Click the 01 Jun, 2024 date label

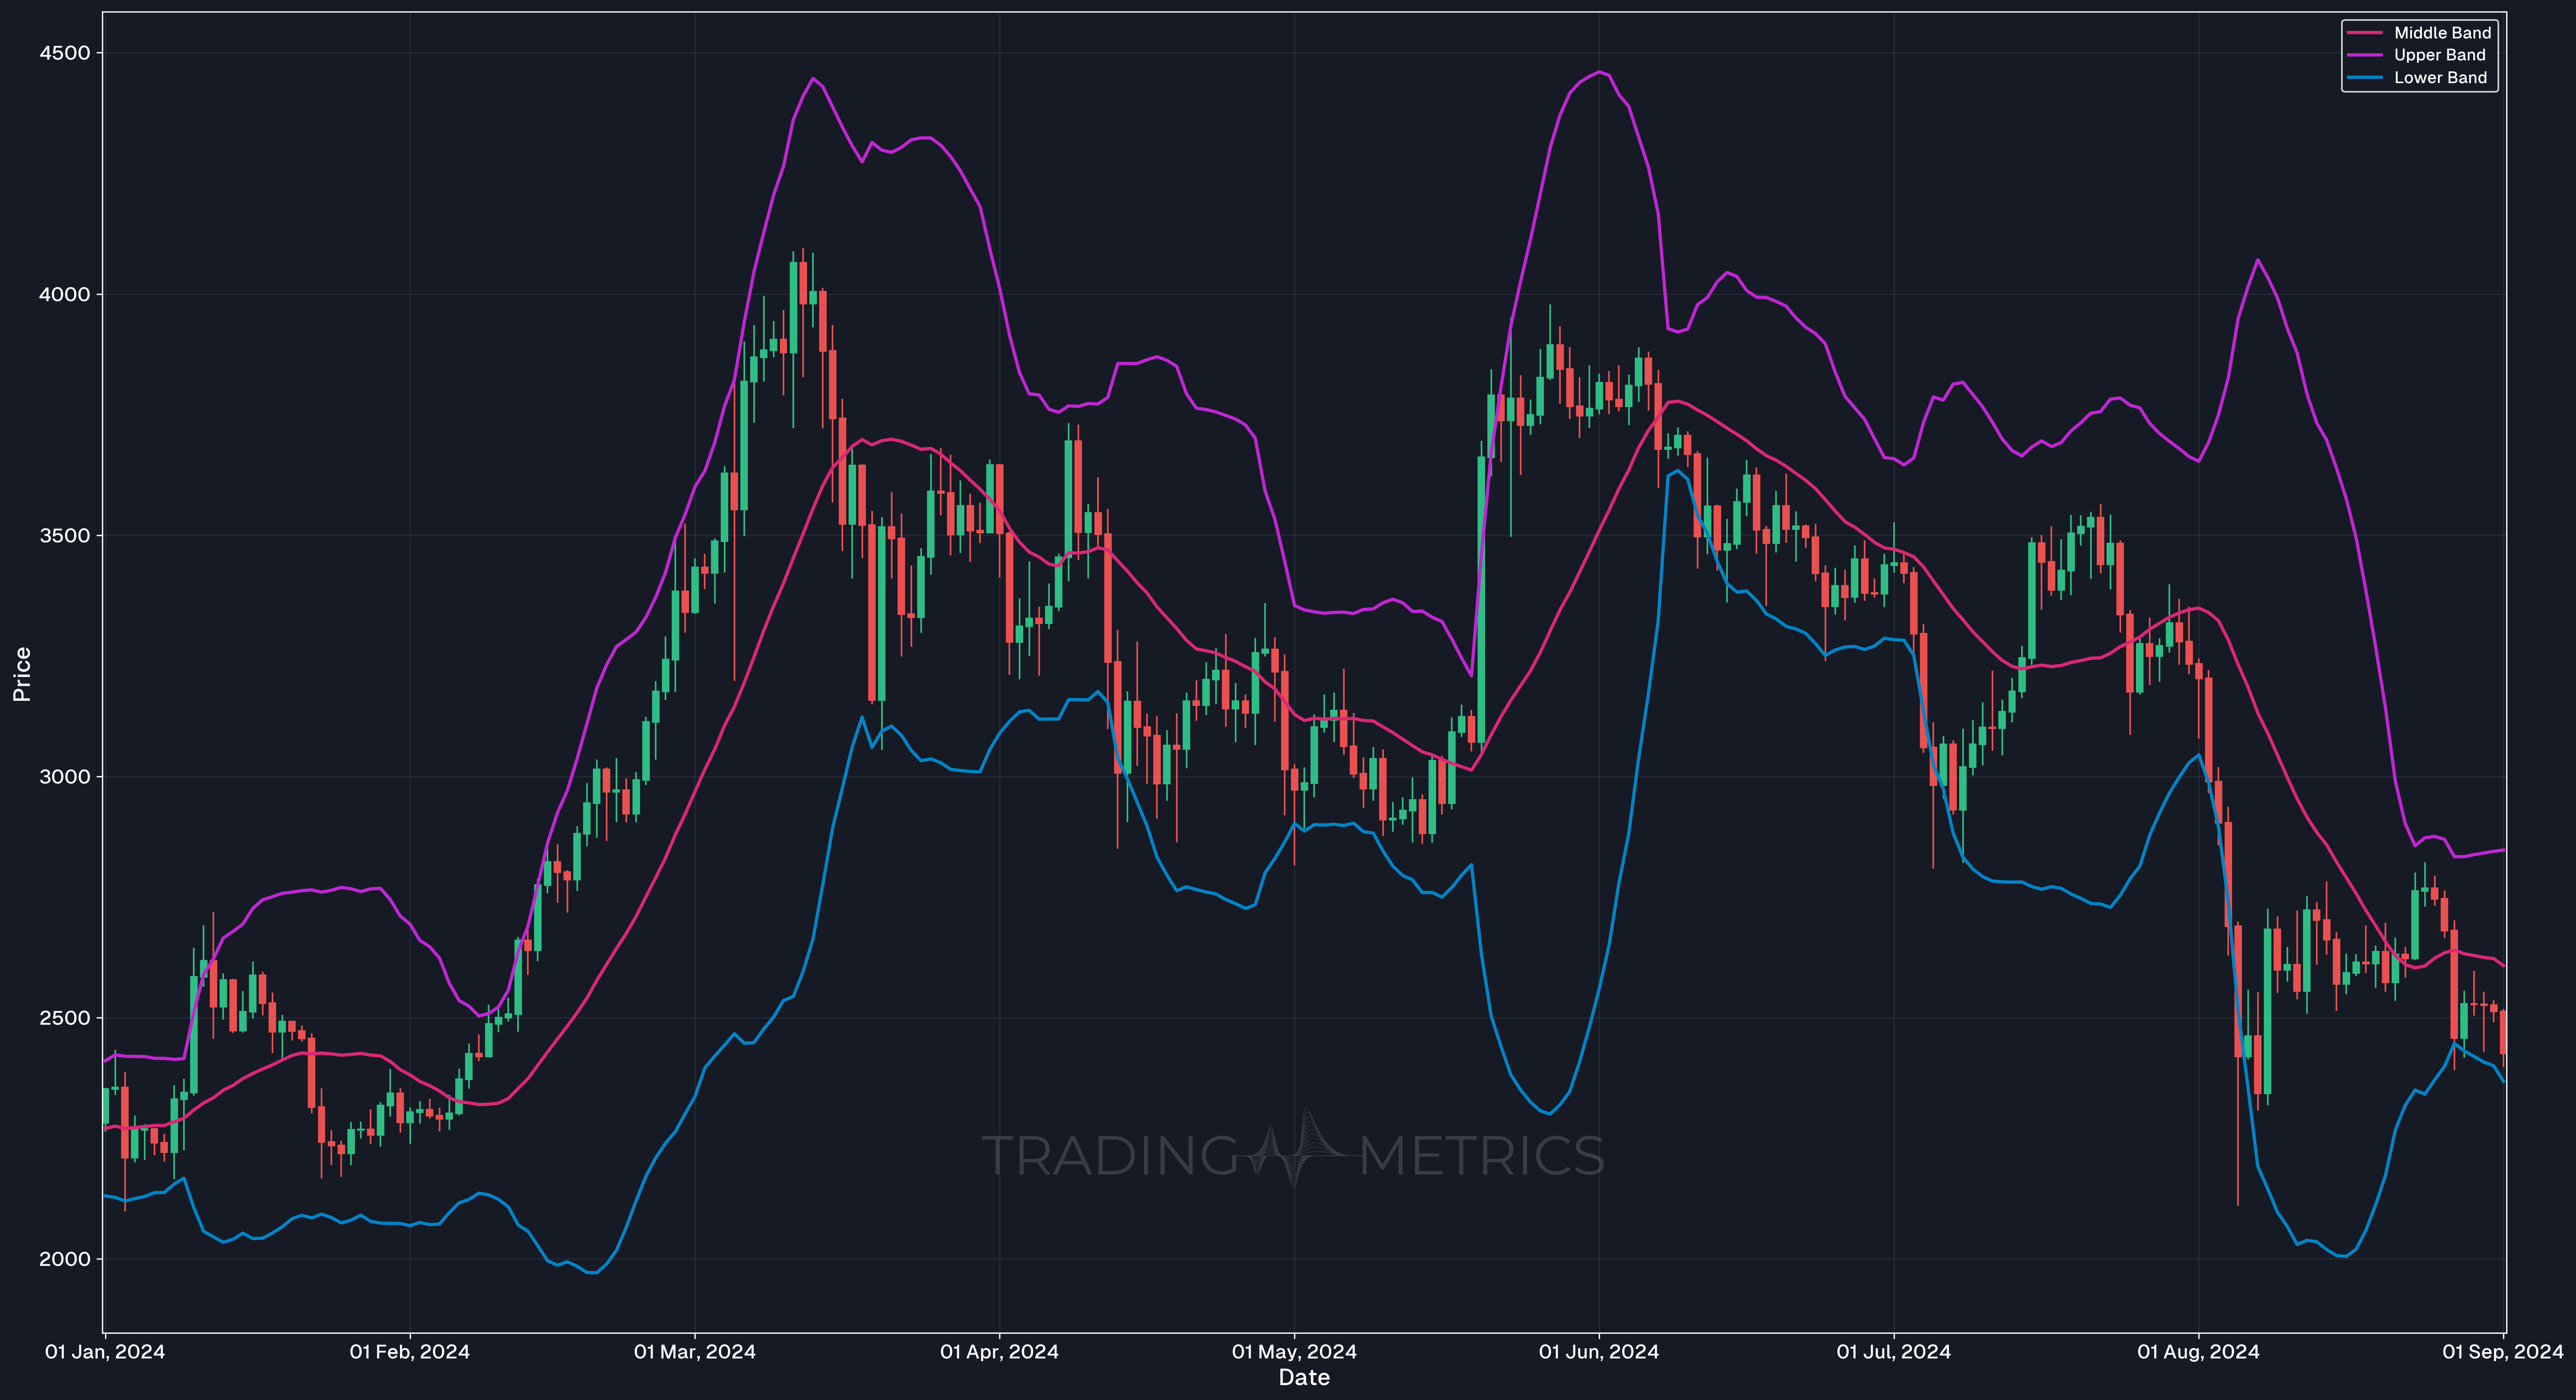[1599, 1352]
